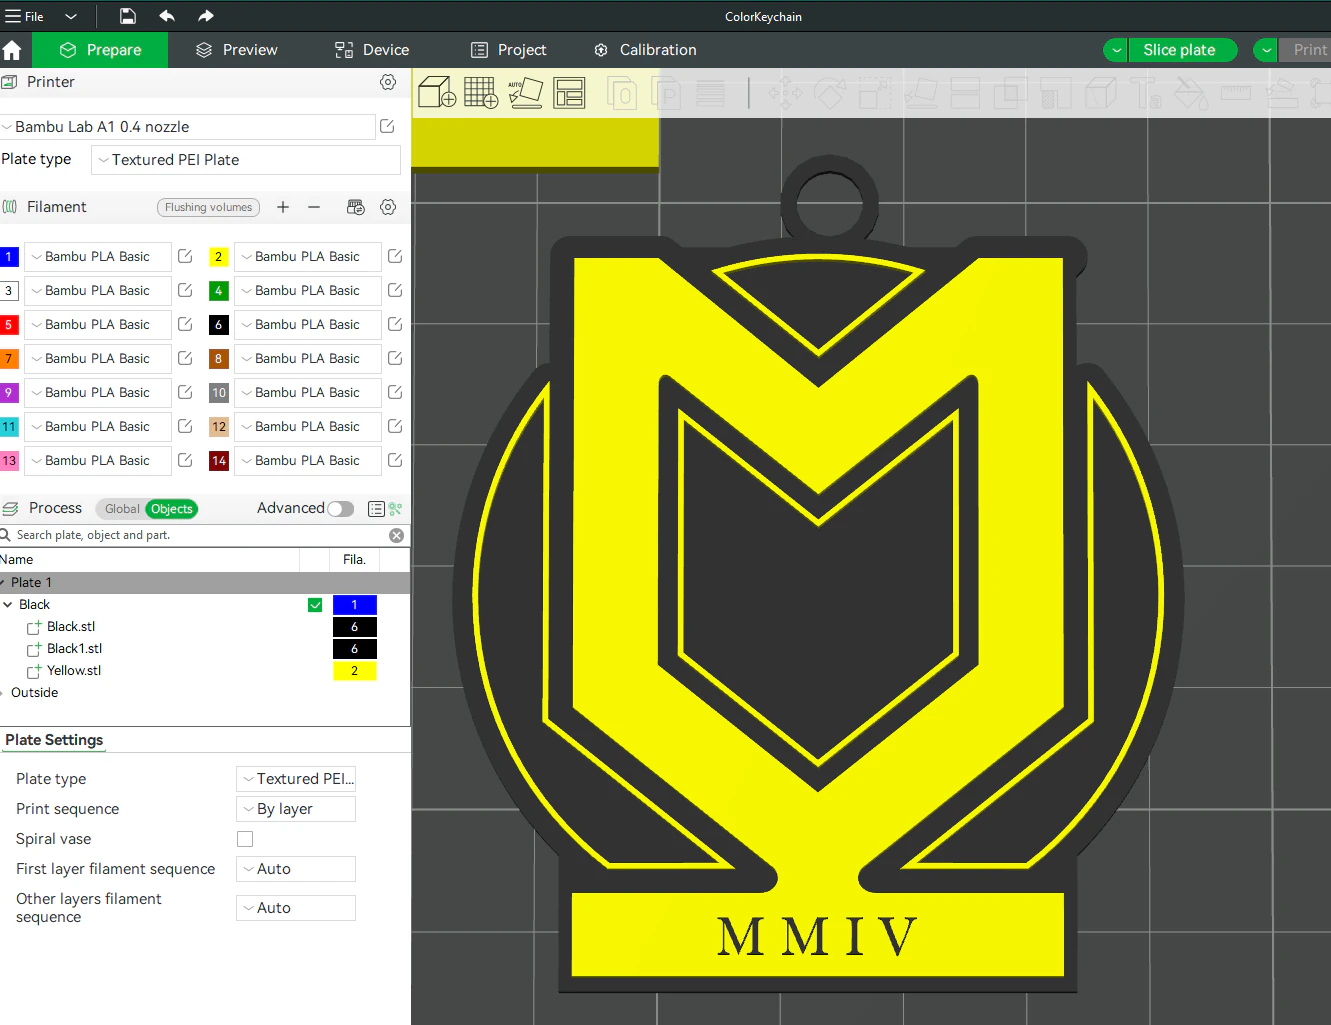Open Print sequence By layer dropdown
This screenshot has width=1331, height=1025.
pyautogui.click(x=296, y=809)
